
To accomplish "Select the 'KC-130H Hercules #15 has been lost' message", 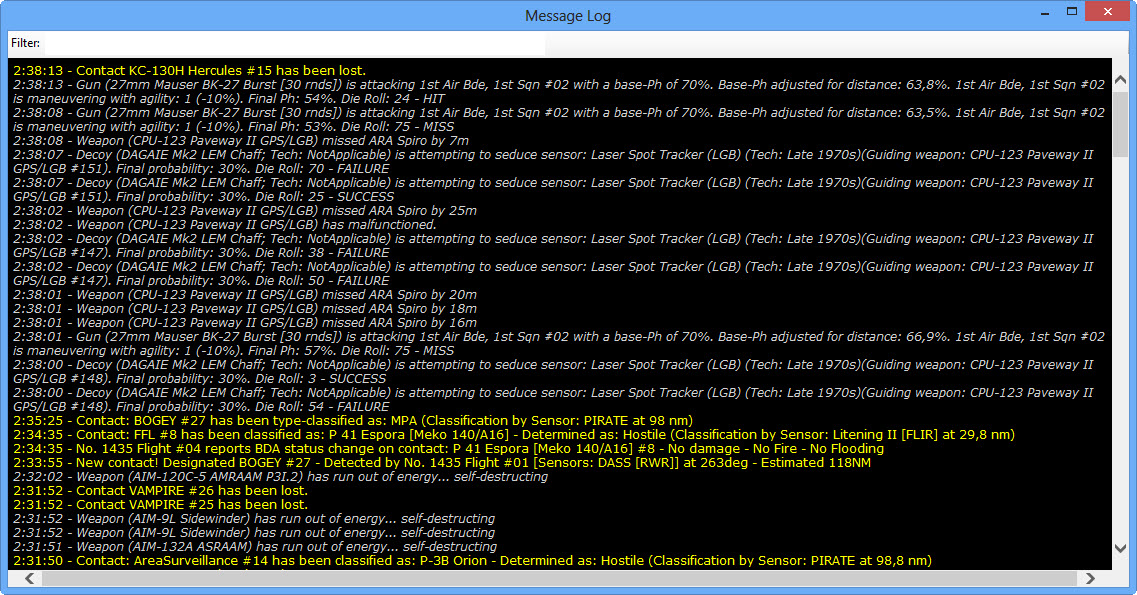I will click(x=189, y=71).
